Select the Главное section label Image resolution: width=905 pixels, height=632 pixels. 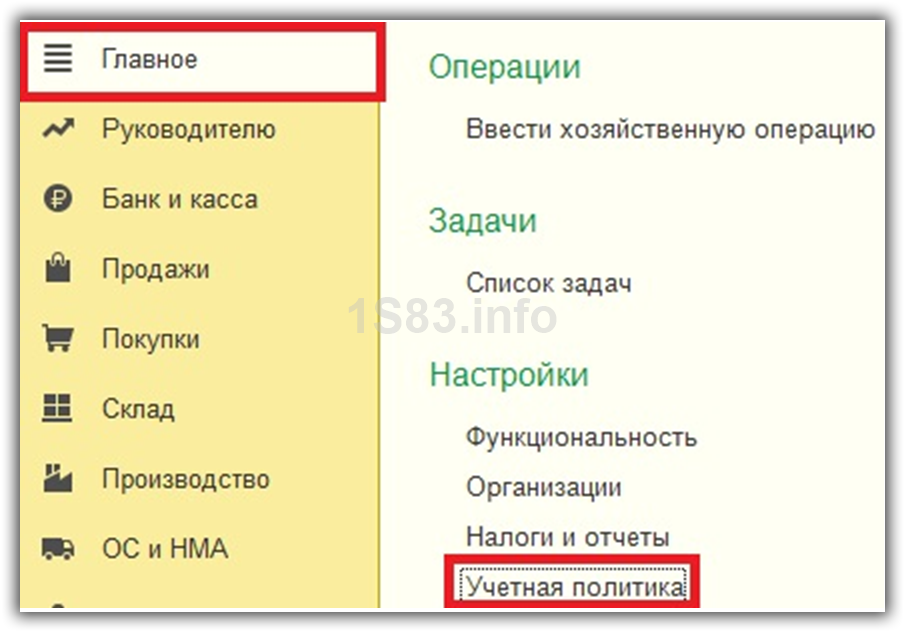click(x=150, y=60)
